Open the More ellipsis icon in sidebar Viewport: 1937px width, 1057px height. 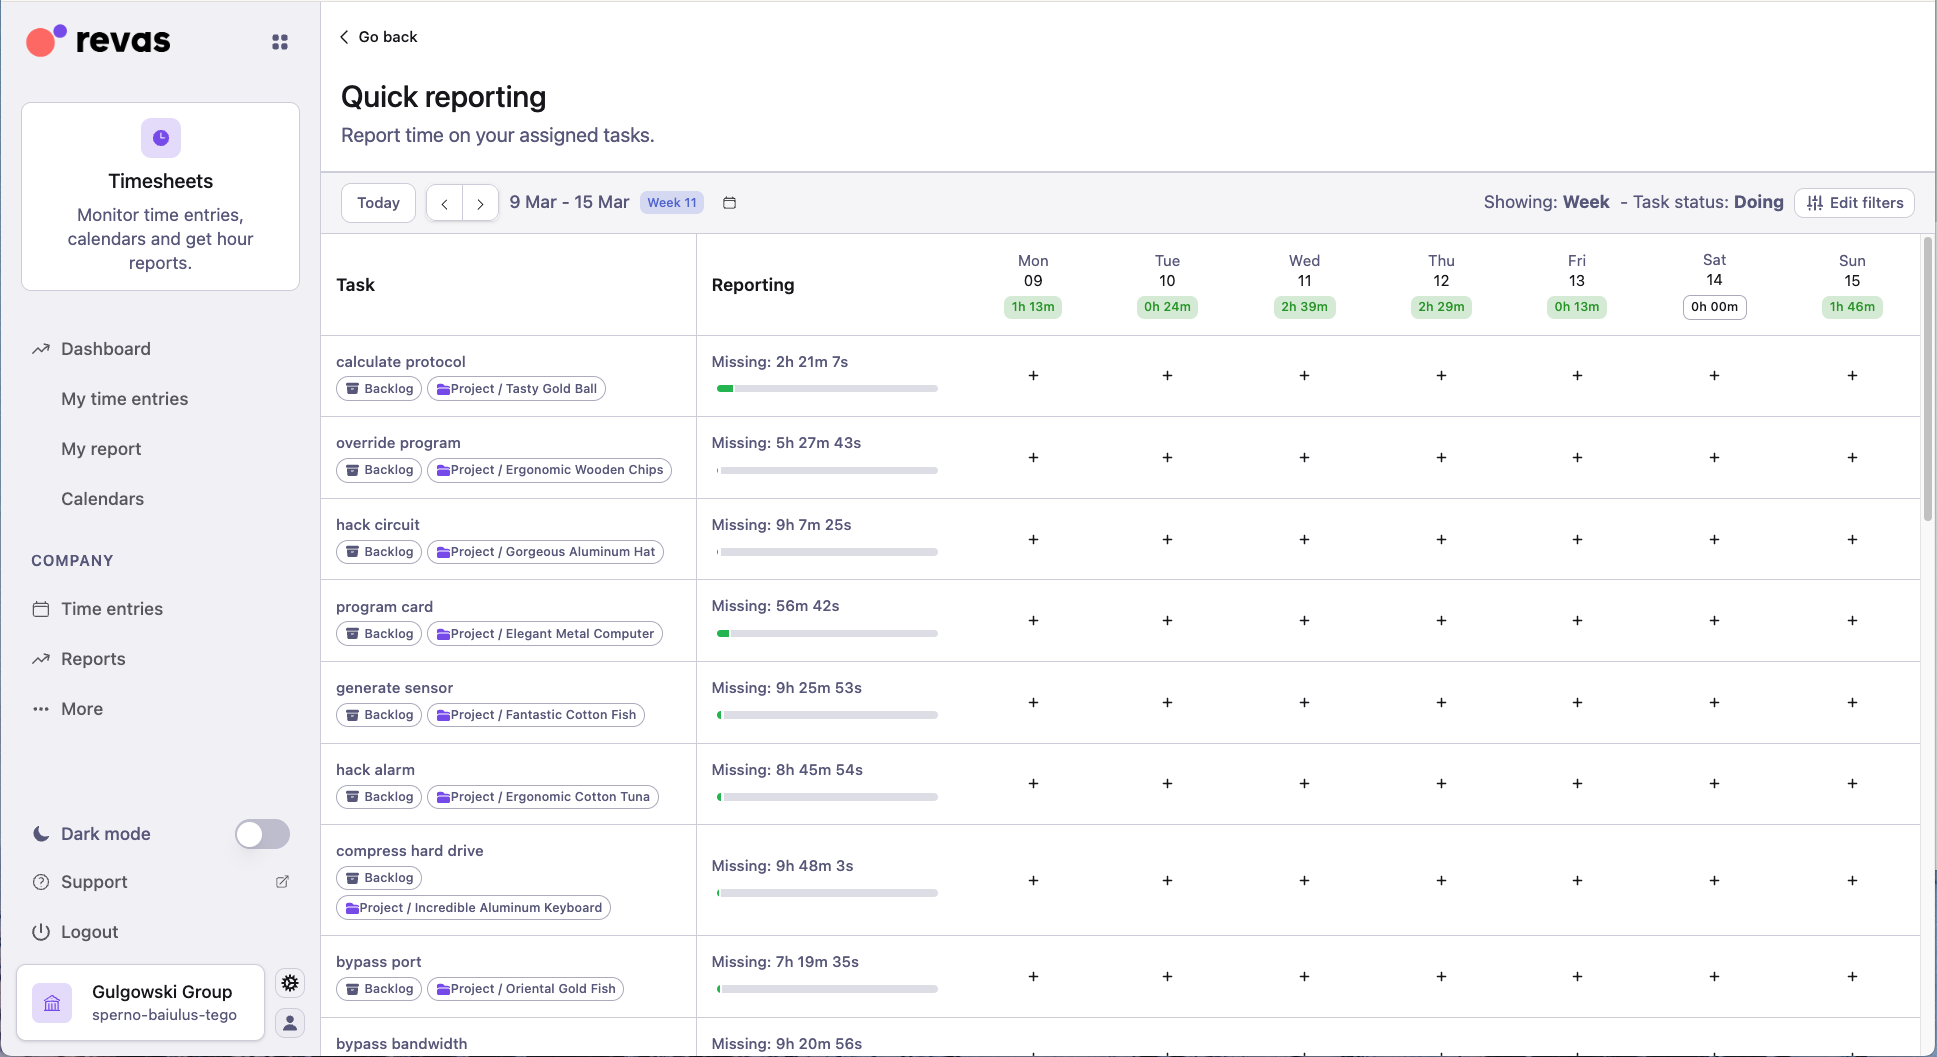(x=41, y=708)
